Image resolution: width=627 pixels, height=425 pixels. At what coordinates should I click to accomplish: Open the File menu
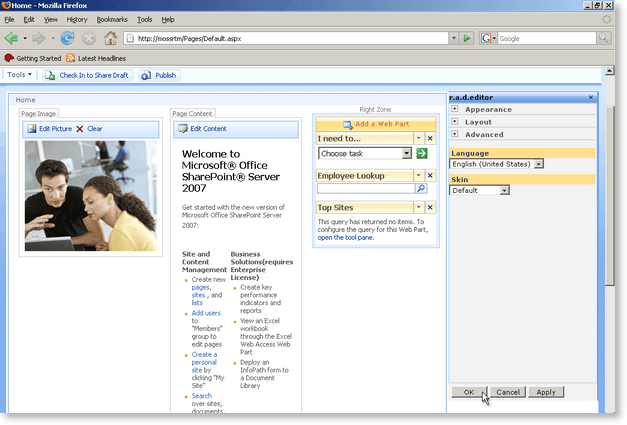tap(9, 19)
